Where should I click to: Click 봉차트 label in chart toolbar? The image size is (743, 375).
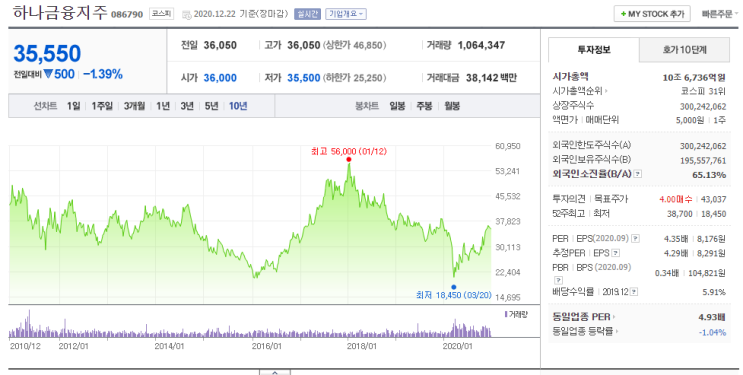click(367, 106)
